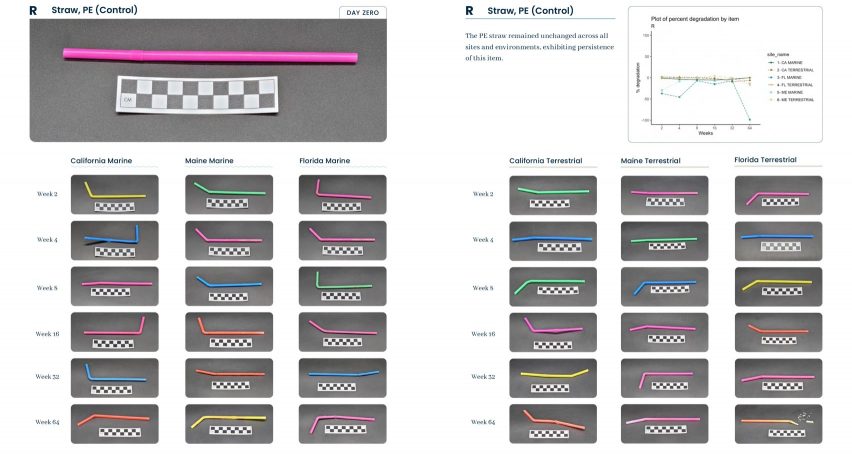Image resolution: width=852 pixels, height=454 pixels.
Task: Open Florida Terrestrial Week 16 orange straw photo
Action: (778, 332)
